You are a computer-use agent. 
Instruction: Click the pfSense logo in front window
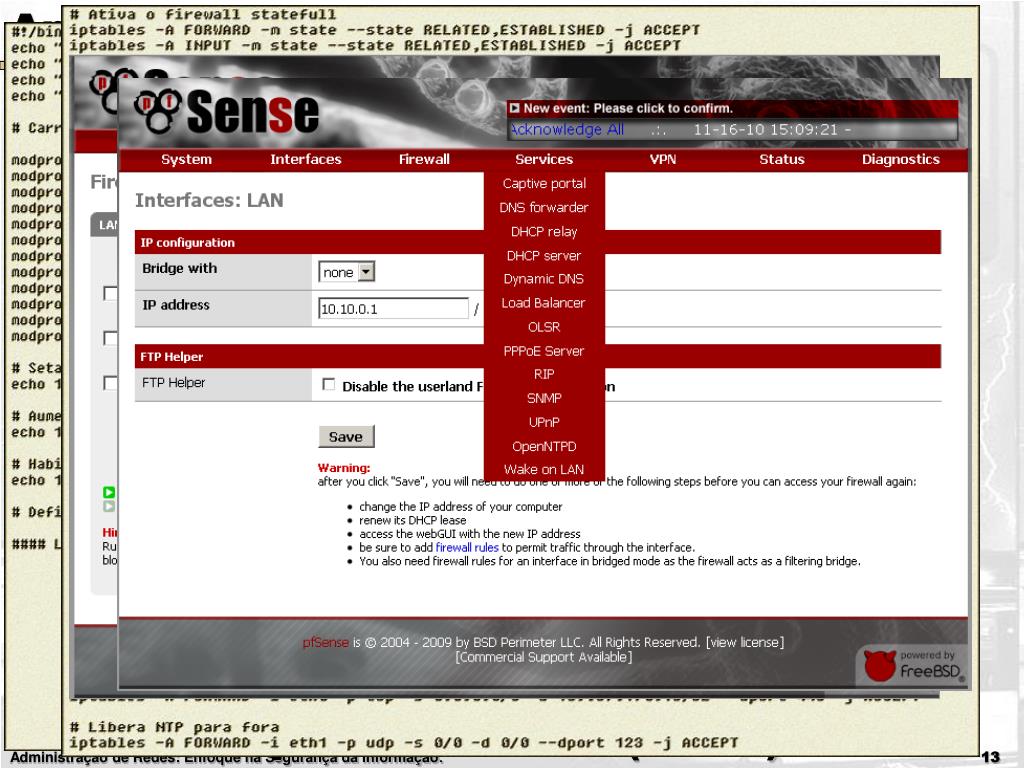[227, 112]
